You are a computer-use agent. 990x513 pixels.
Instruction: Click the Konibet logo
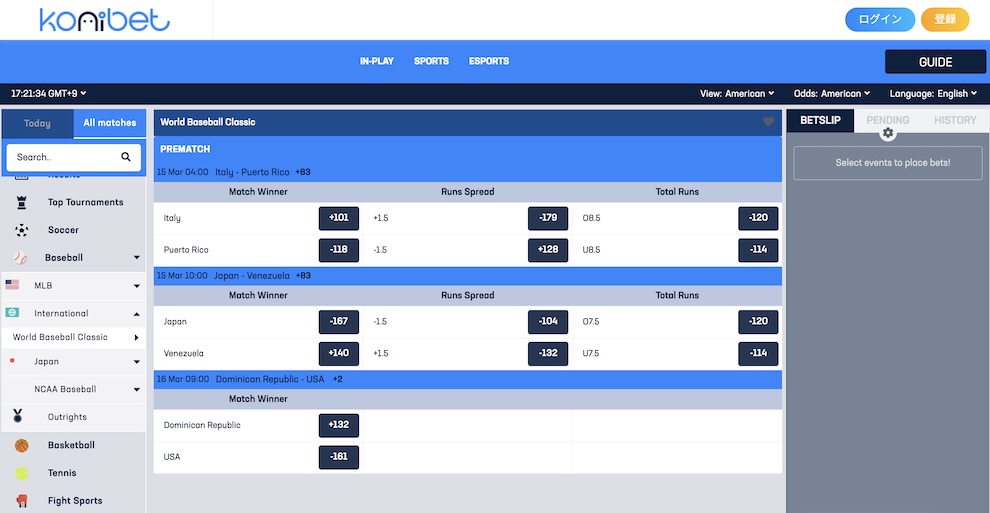[105, 20]
